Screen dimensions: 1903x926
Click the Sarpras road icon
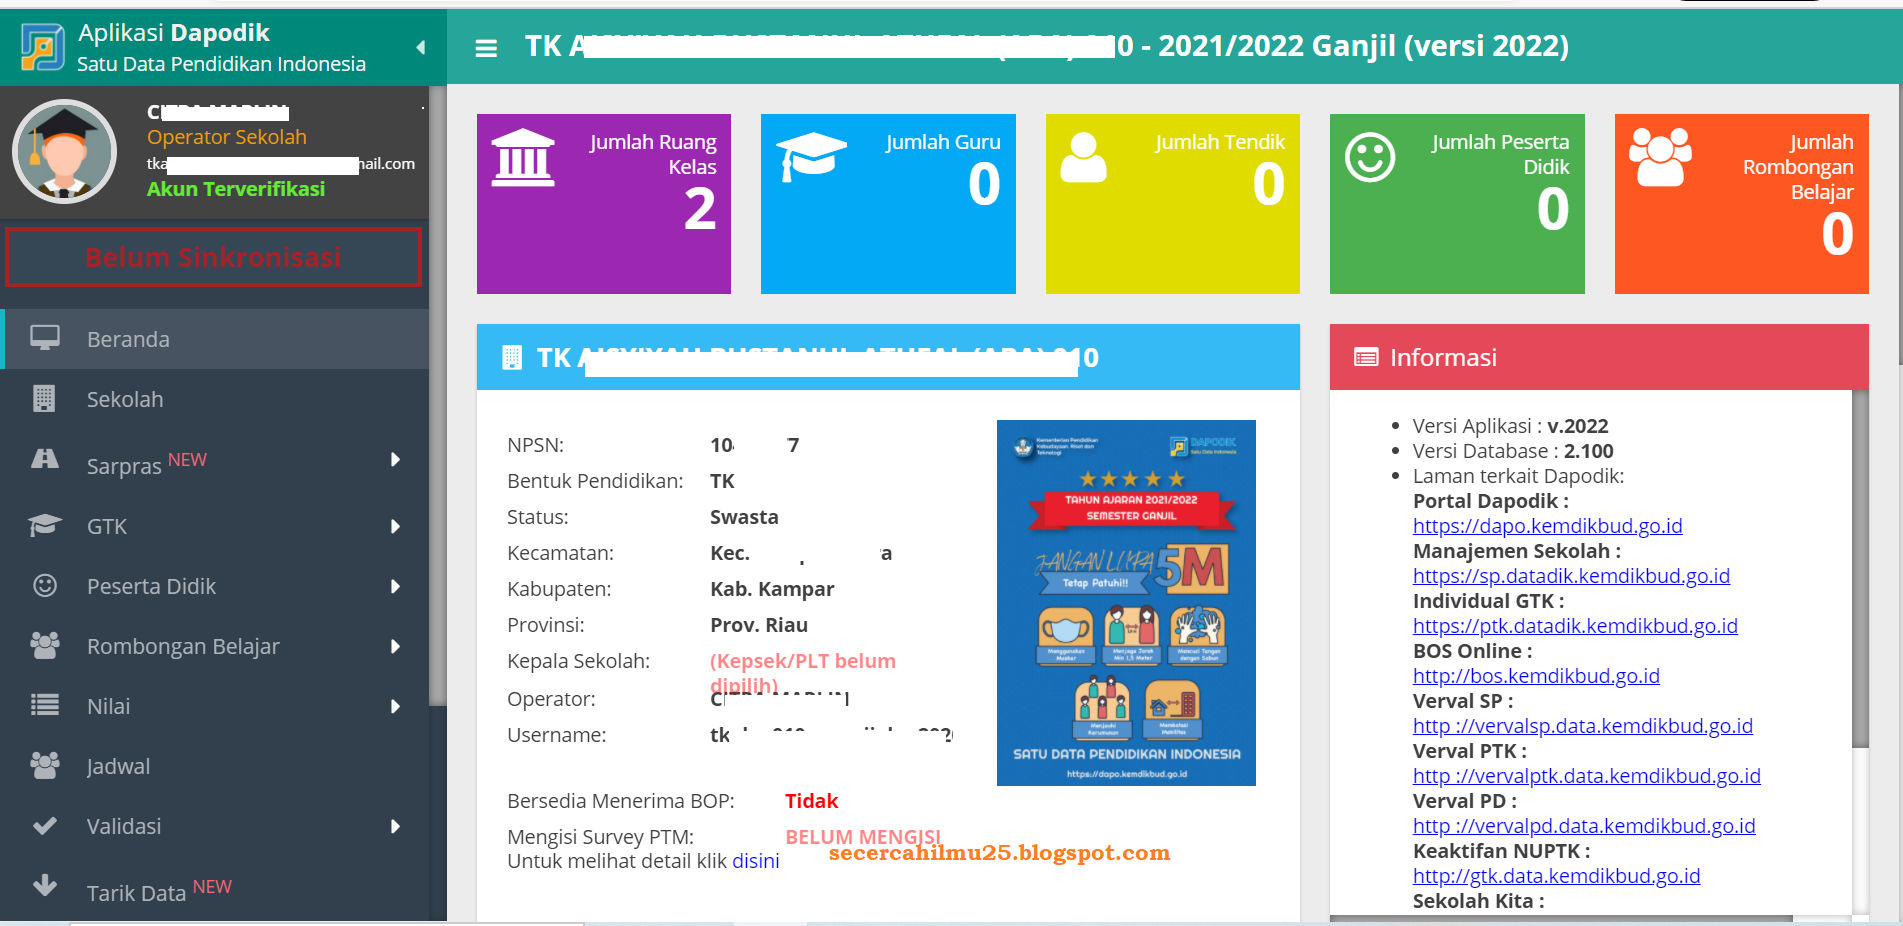coord(45,459)
